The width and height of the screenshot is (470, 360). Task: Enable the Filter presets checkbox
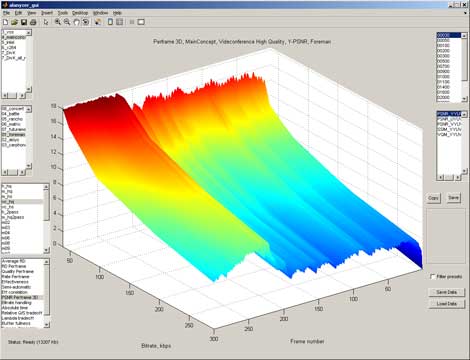tap(433, 277)
